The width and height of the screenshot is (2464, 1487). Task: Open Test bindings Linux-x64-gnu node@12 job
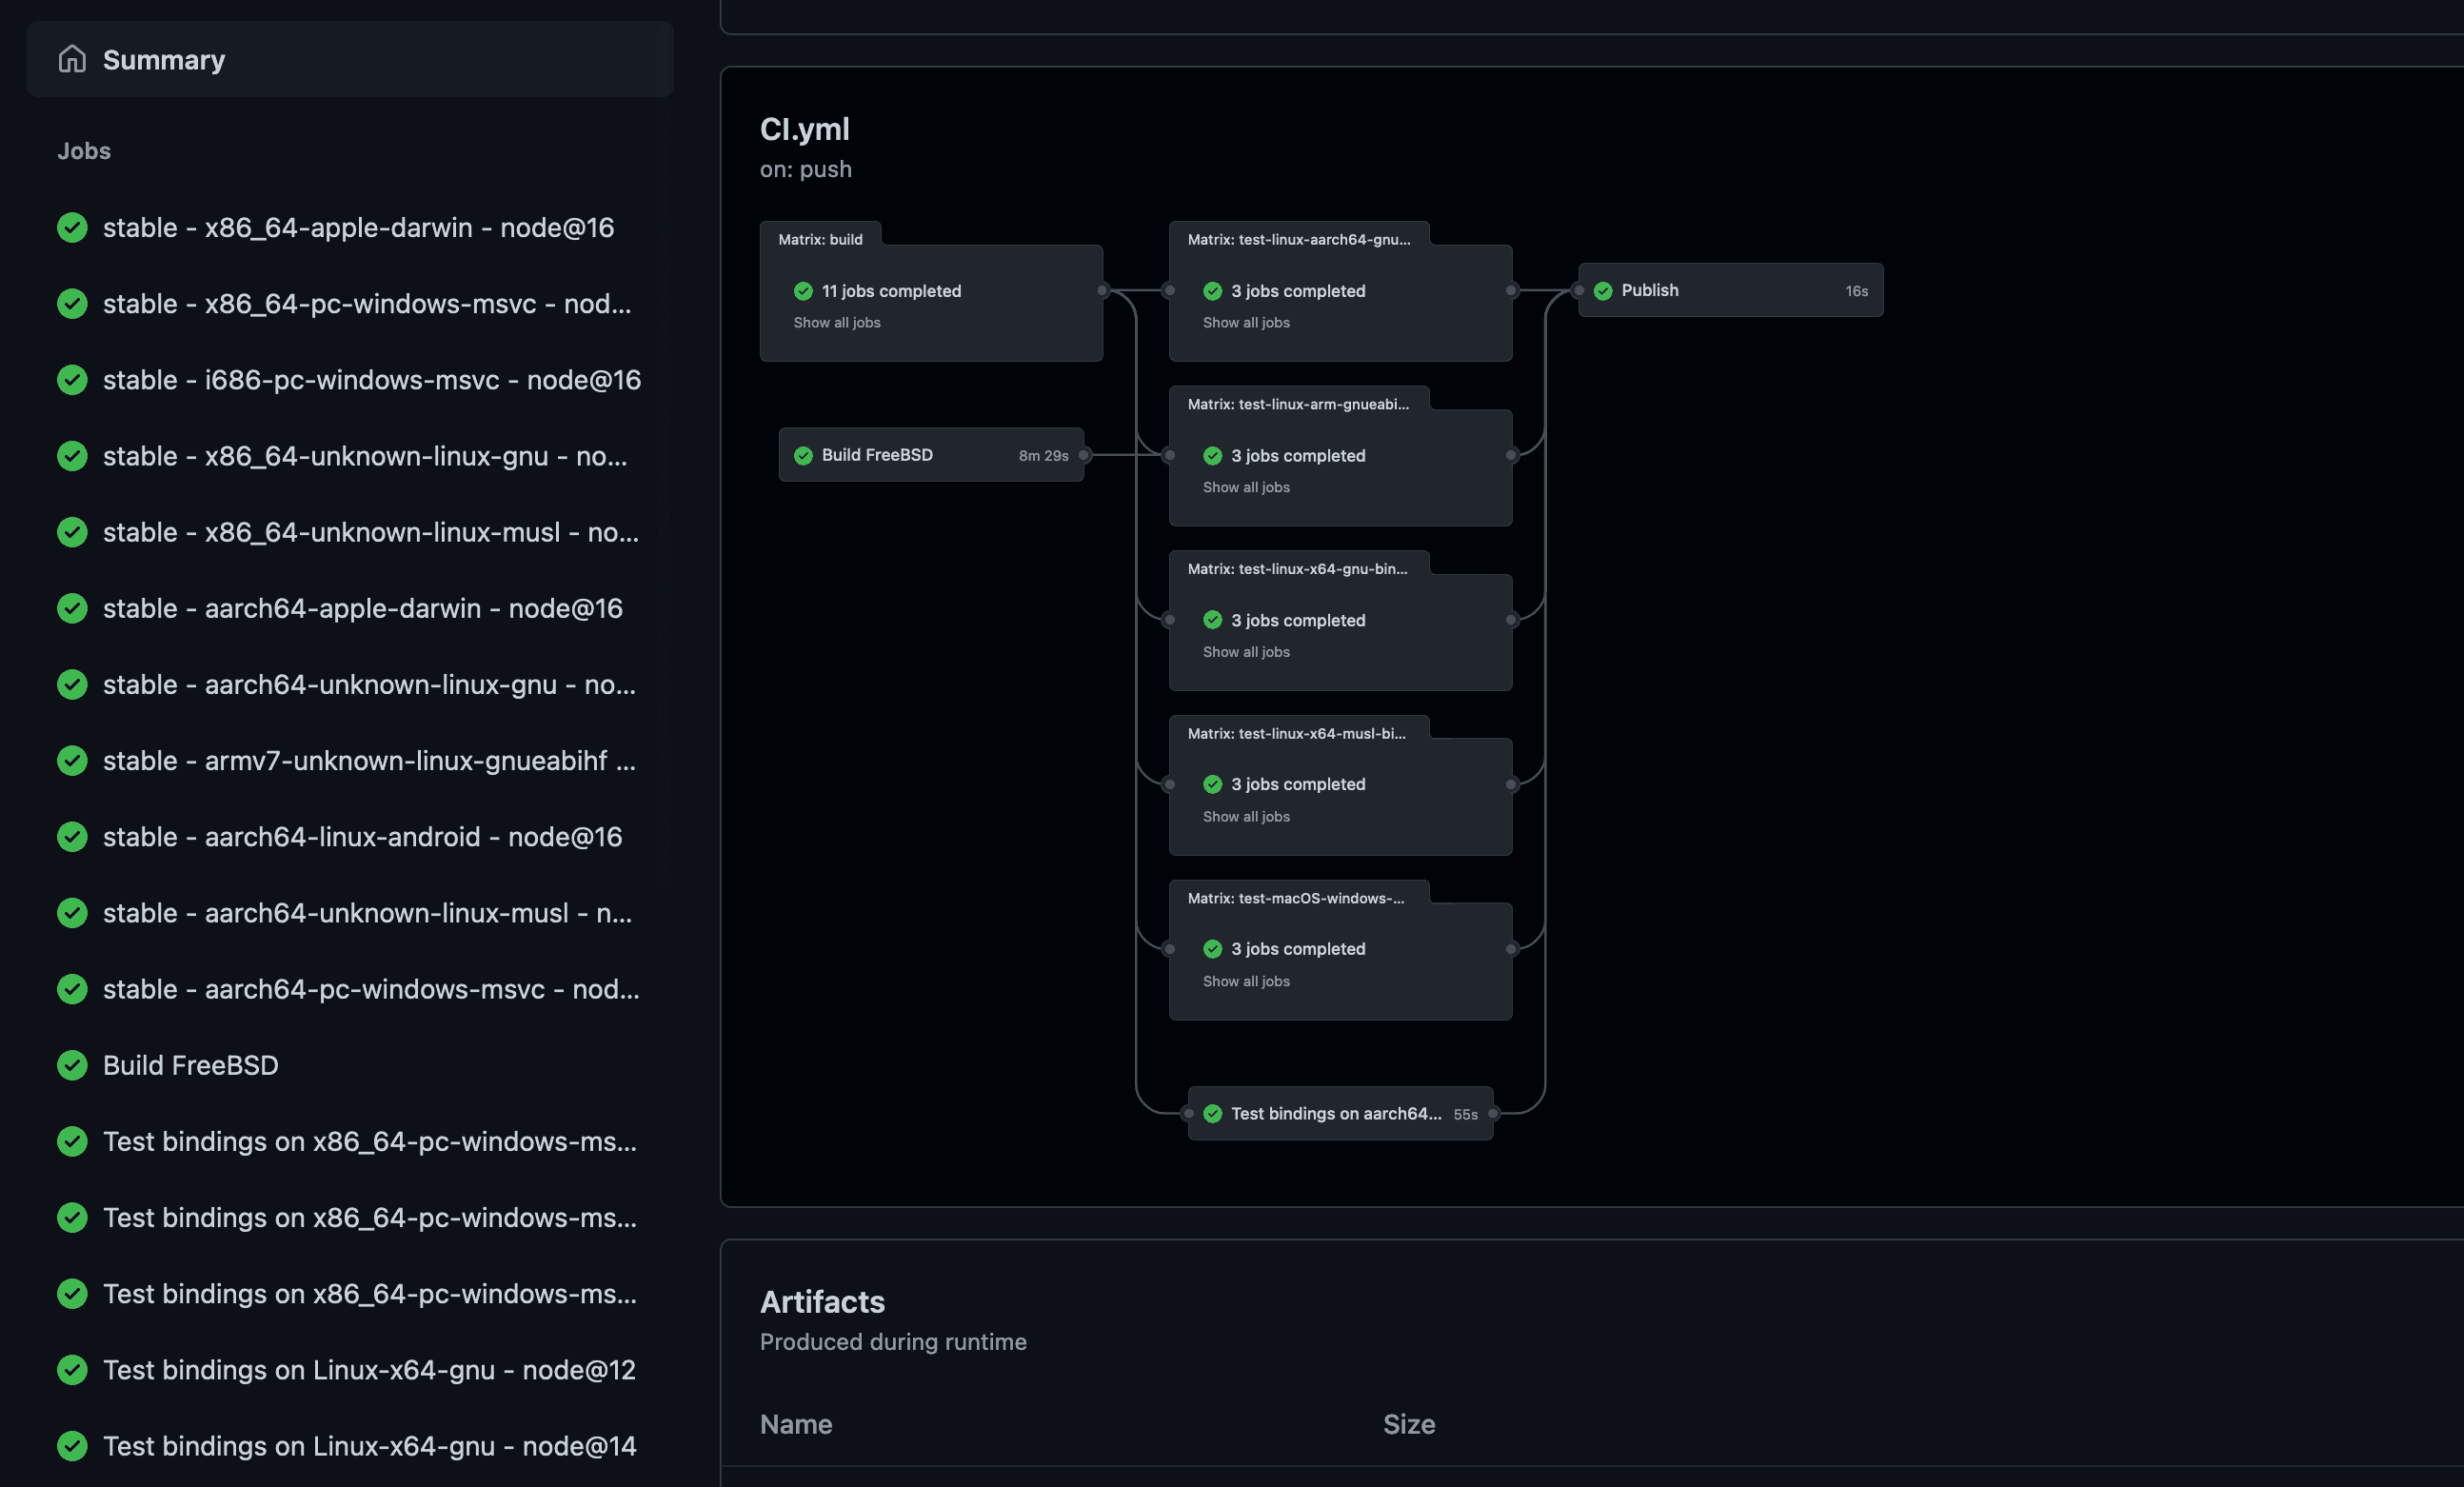click(x=369, y=1370)
